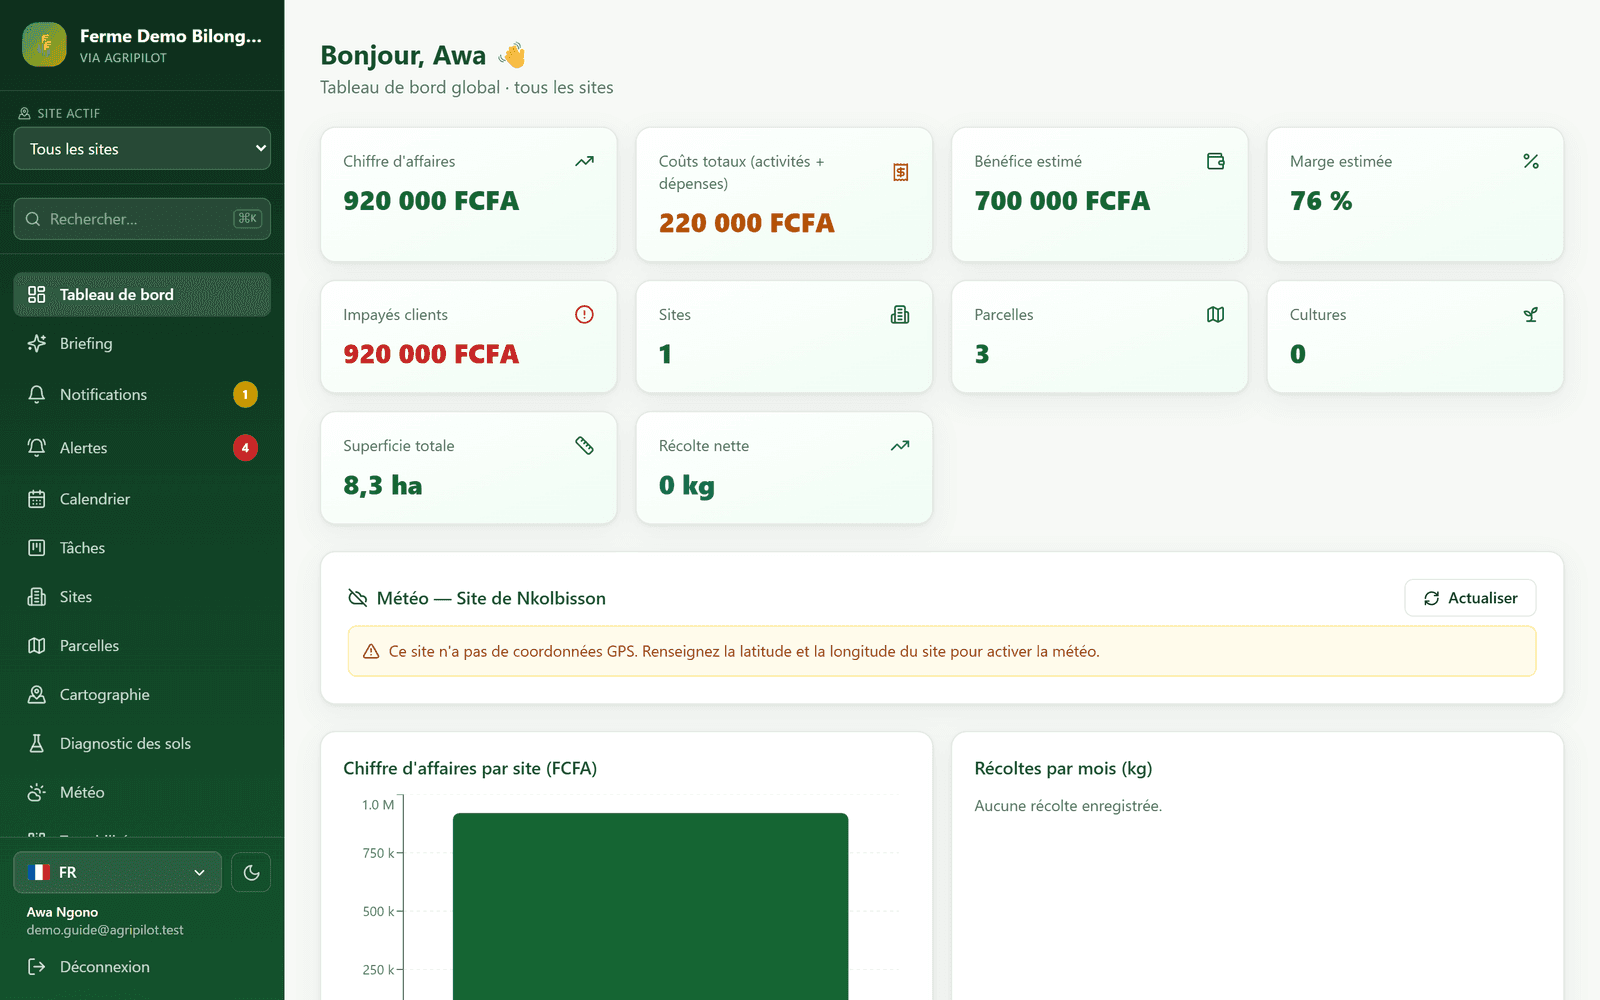Click the receipt icon on Coûts totaux card
Viewport: 1600px width, 1000px height.
tap(901, 172)
